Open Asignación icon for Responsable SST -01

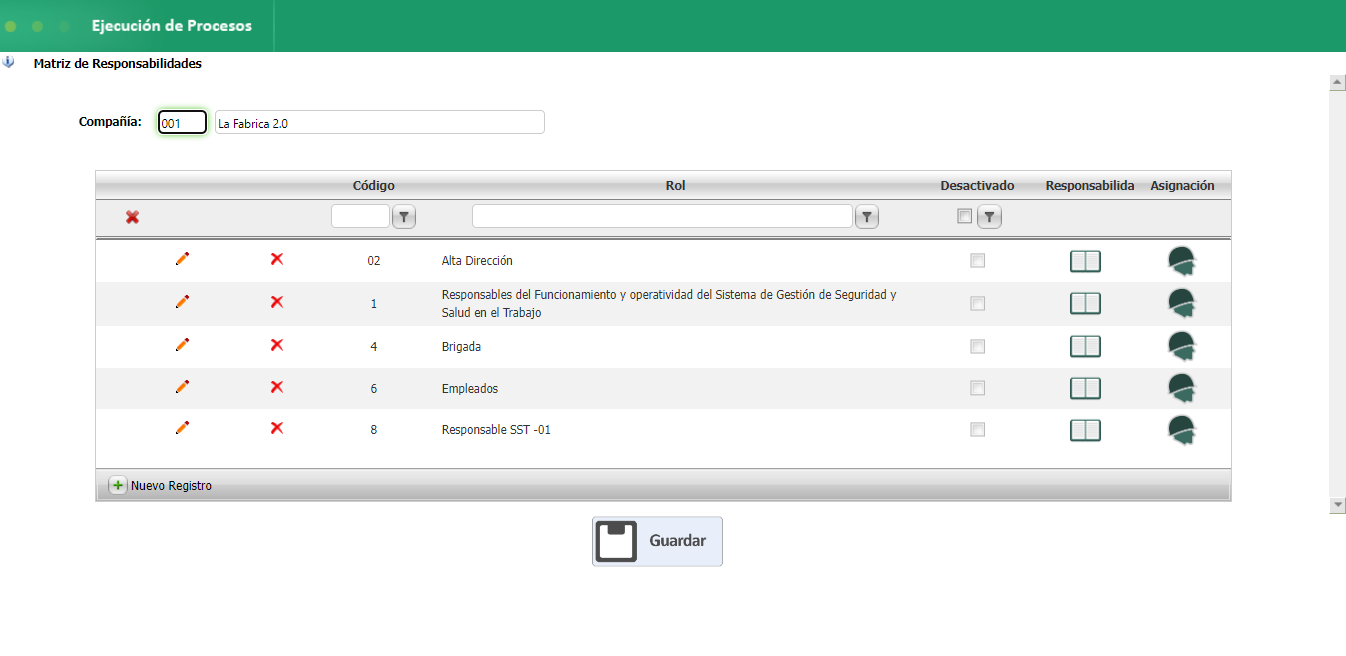pos(1182,430)
